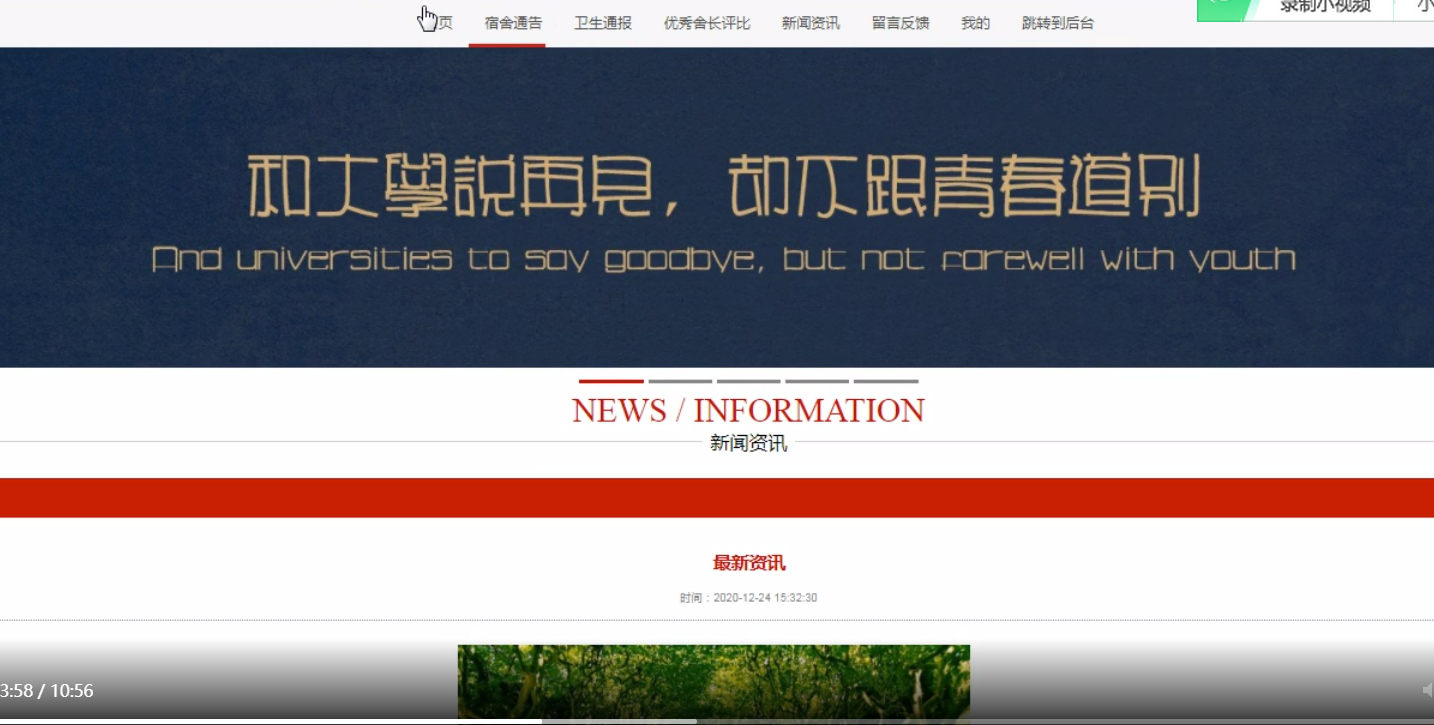Screen dimensions: 1434x725
Task: Click the 跳转到后台 admin link
Action: tap(1057, 22)
